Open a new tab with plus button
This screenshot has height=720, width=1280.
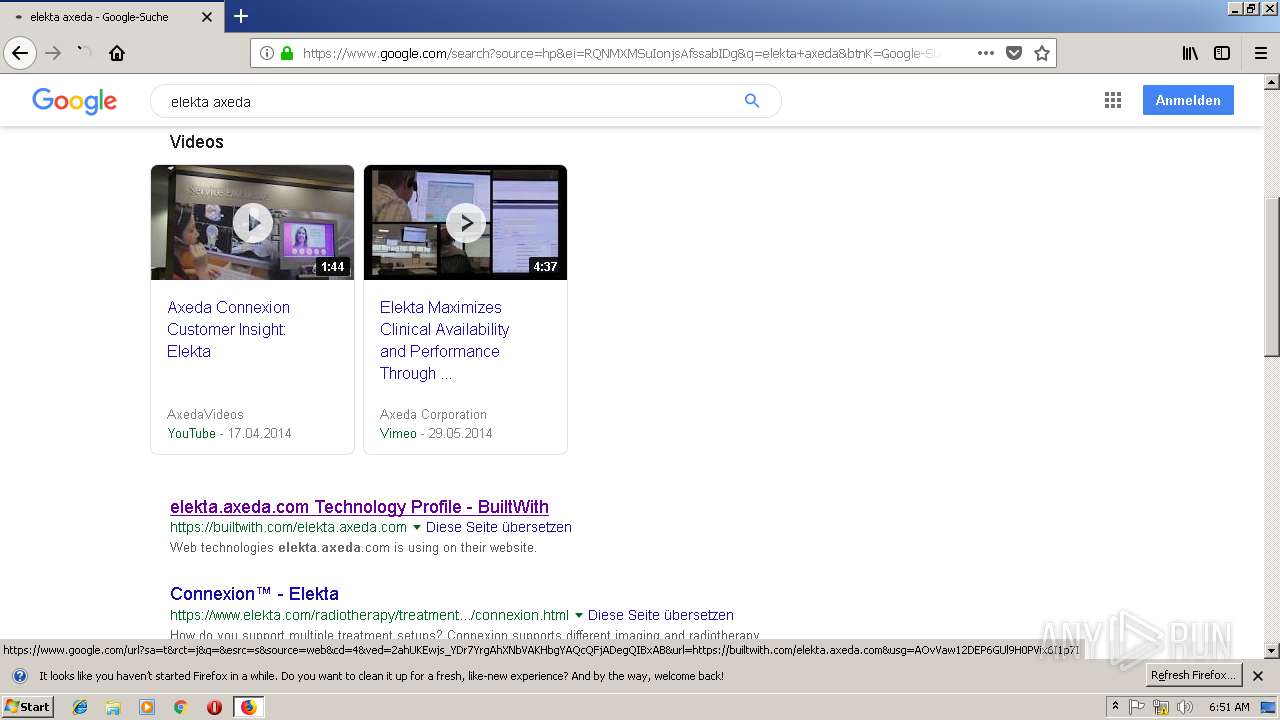pyautogui.click(x=241, y=16)
